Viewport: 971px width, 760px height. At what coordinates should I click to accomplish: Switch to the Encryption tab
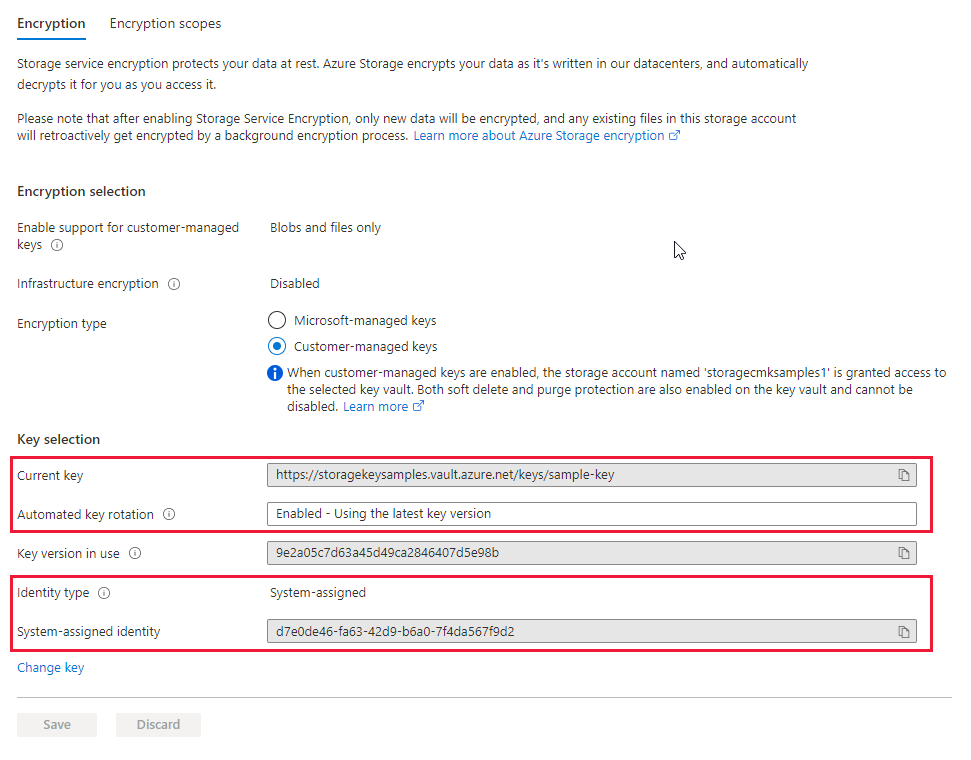pyautogui.click(x=51, y=23)
